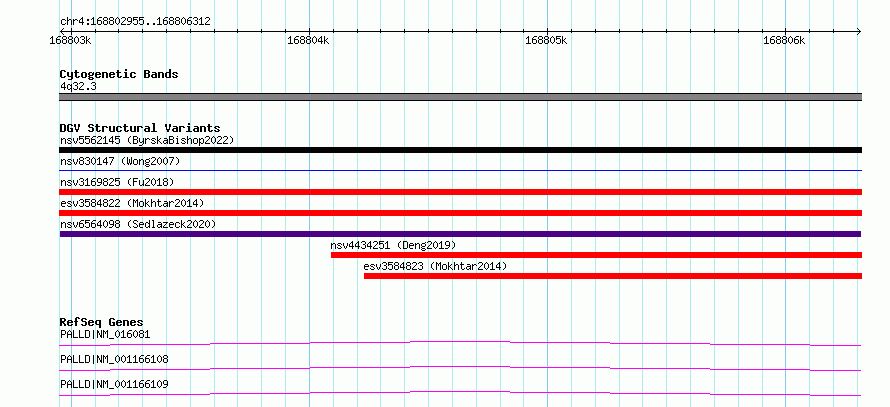Click the red esv3584823 variant bar
The height and width of the screenshot is (407, 890).
(613, 276)
